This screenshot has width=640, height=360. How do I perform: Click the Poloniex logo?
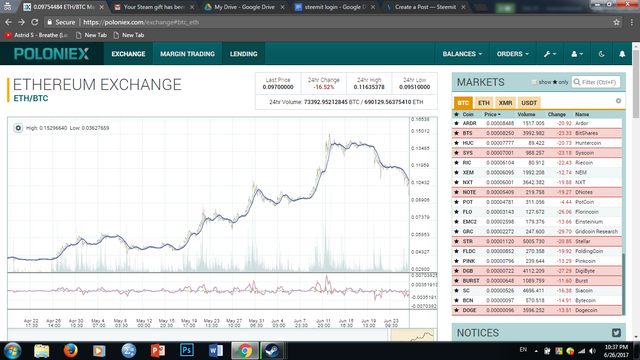coord(51,54)
